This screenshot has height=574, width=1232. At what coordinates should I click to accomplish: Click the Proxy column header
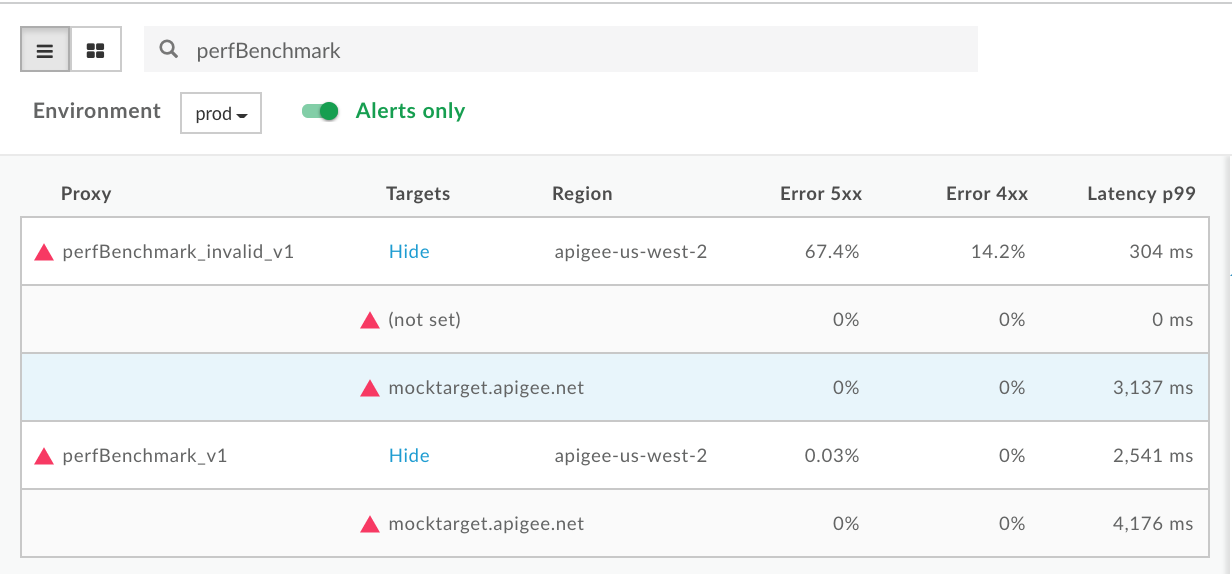[x=86, y=194]
